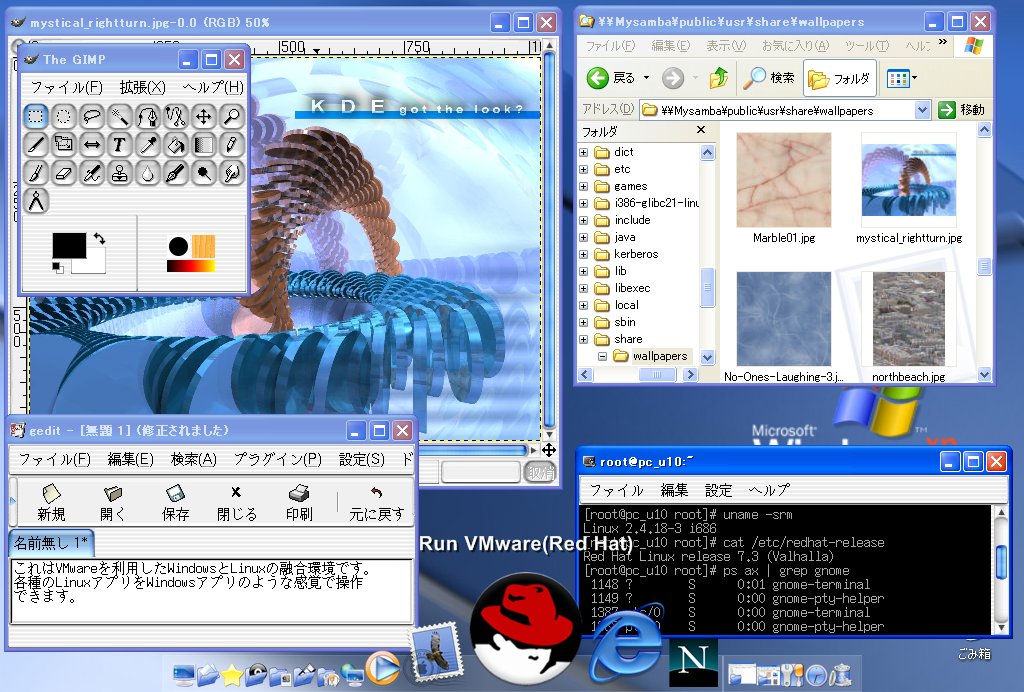Open the wood pattern selector in GIMP

tap(203, 246)
